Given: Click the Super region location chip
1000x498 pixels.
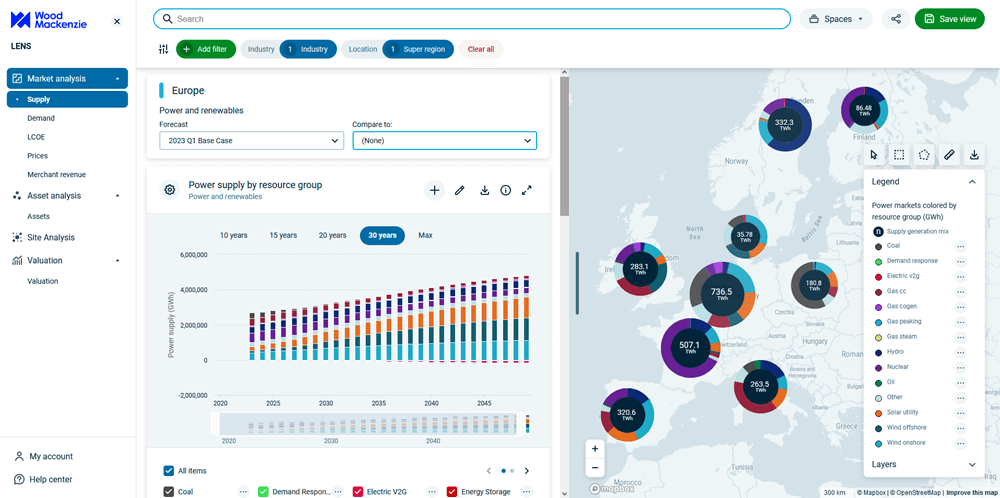Looking at the screenshot, I should coord(418,49).
